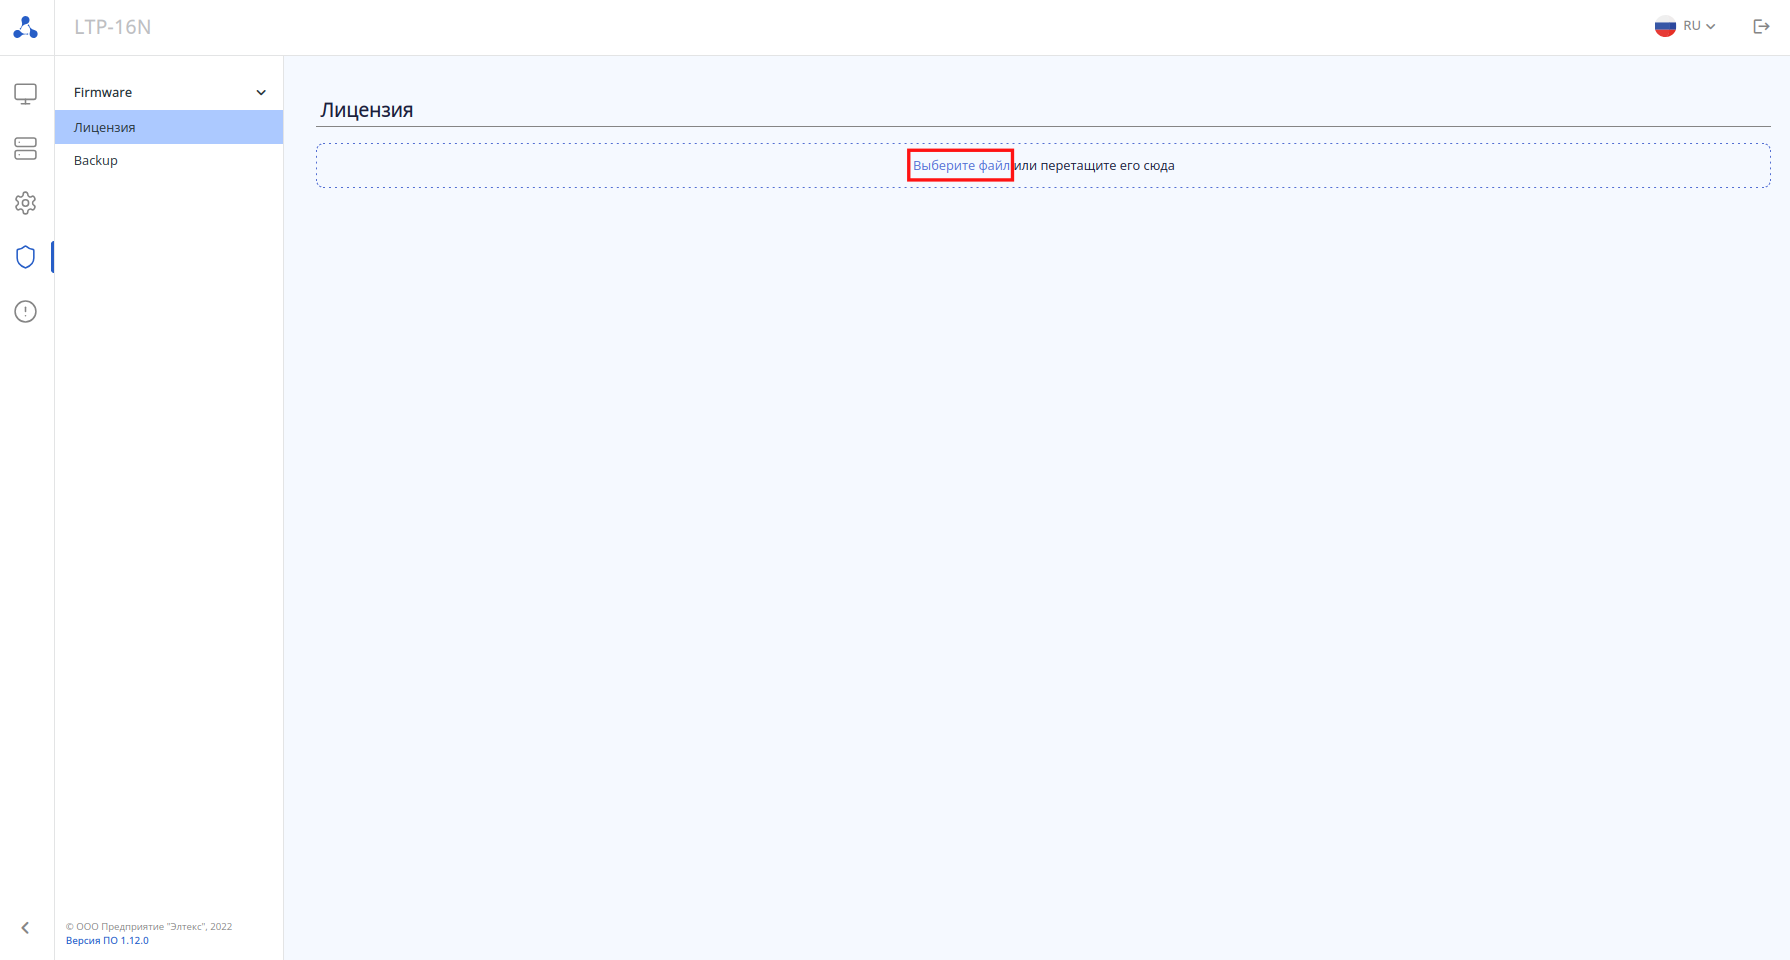Open settings with the gear icon
Viewport: 1790px width, 960px height.
coord(26,203)
